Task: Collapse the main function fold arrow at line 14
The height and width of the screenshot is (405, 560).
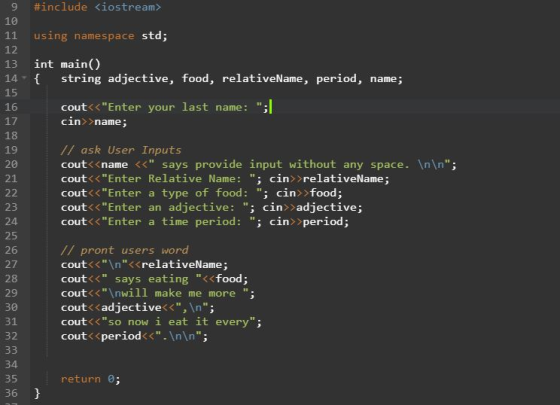Action: point(24,78)
